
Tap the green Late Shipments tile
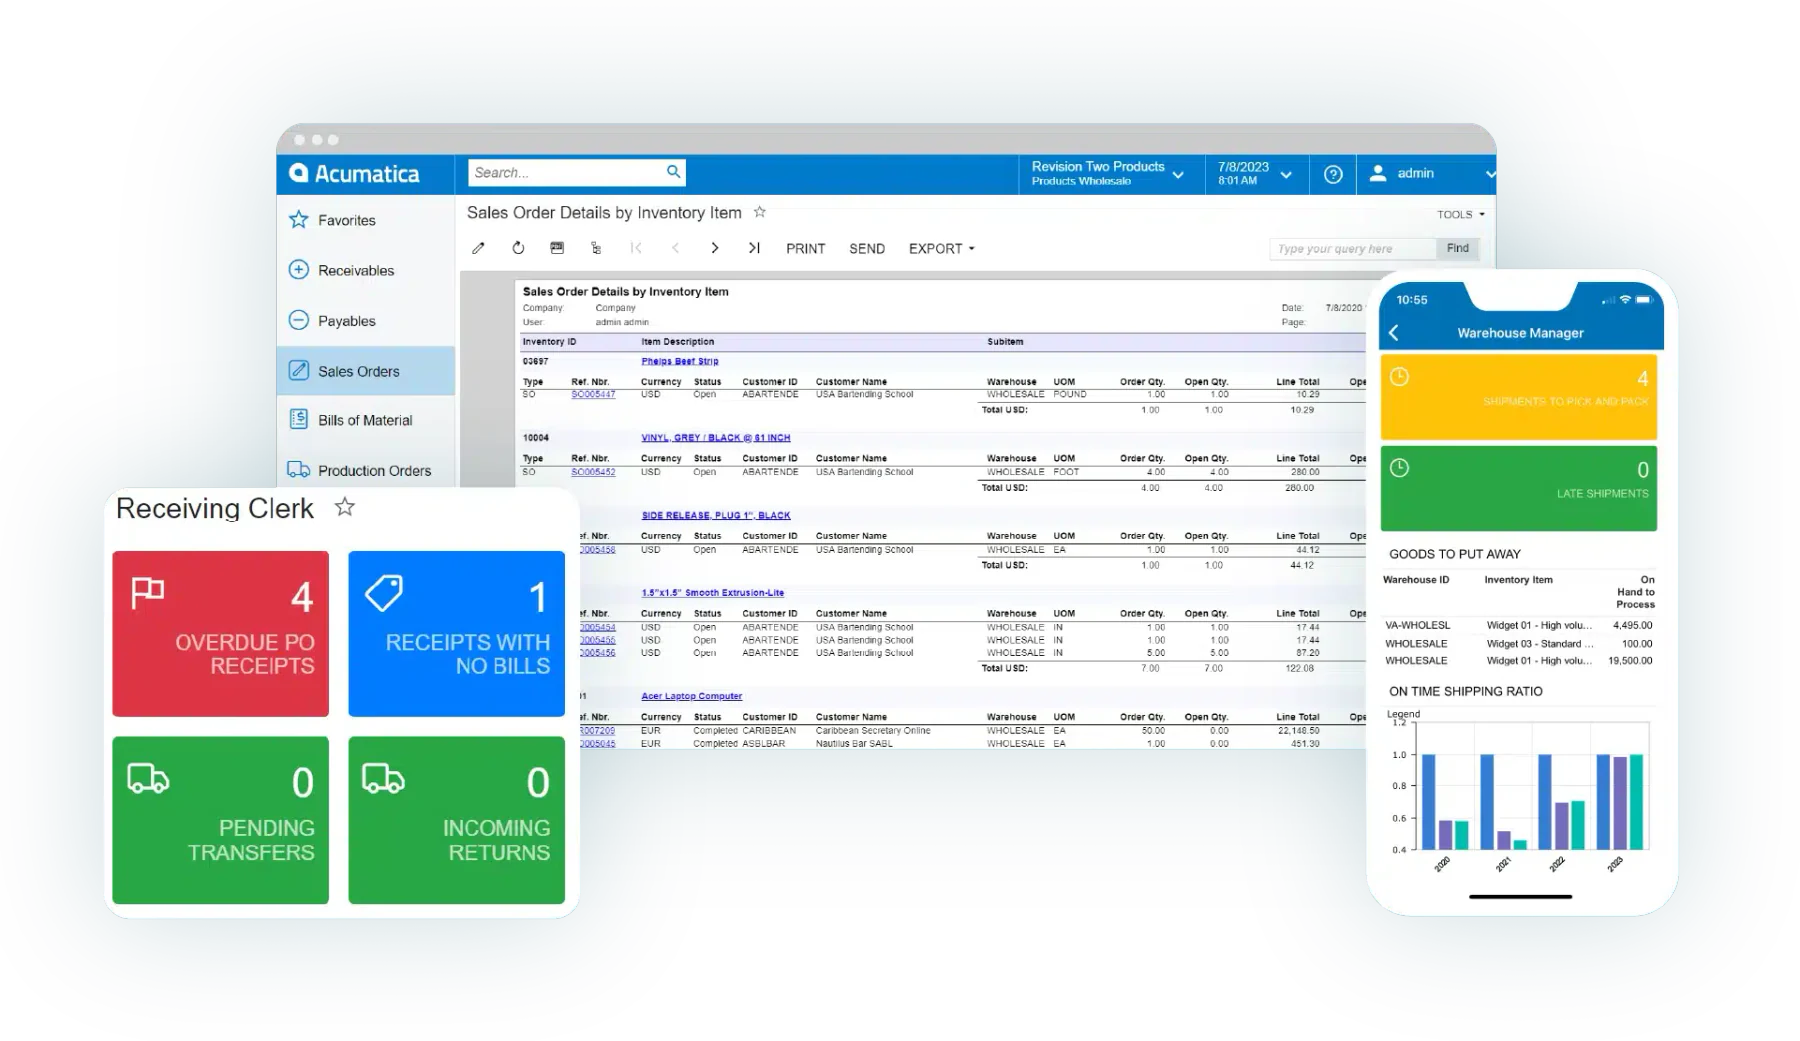pyautogui.click(x=1518, y=488)
